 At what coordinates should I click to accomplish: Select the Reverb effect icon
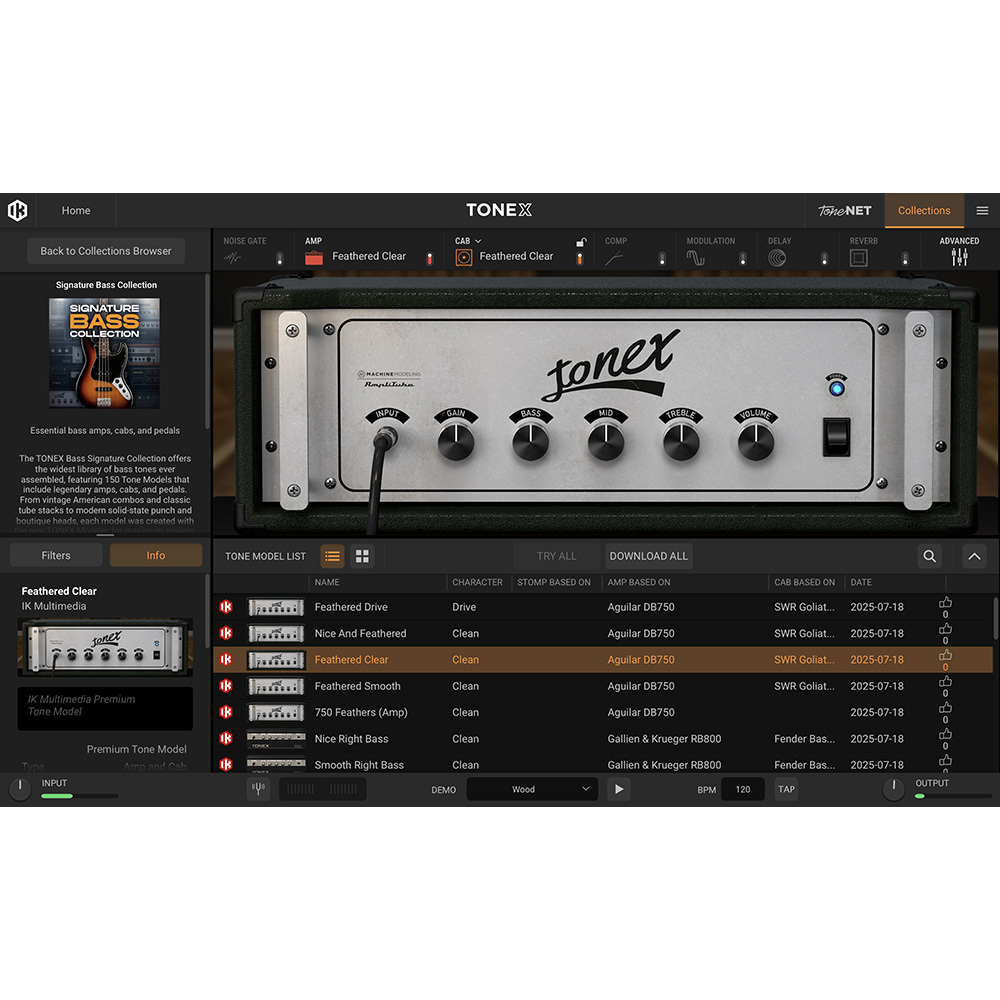[858, 257]
